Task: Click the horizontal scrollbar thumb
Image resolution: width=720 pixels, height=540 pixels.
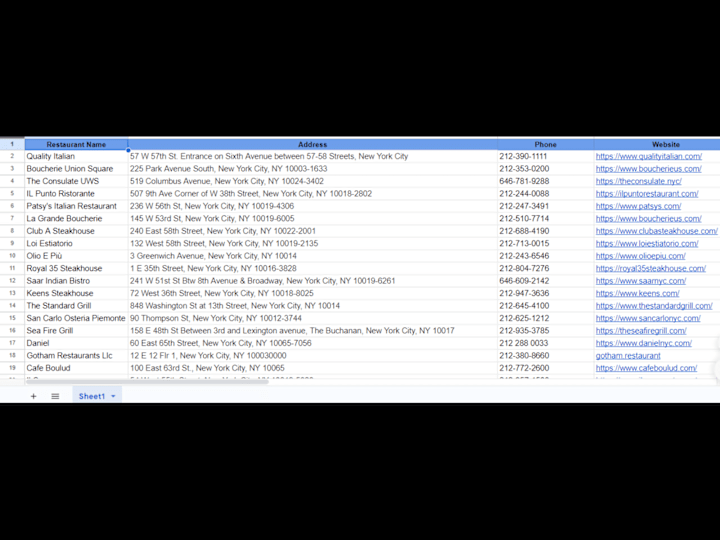Action: [x=147, y=381]
